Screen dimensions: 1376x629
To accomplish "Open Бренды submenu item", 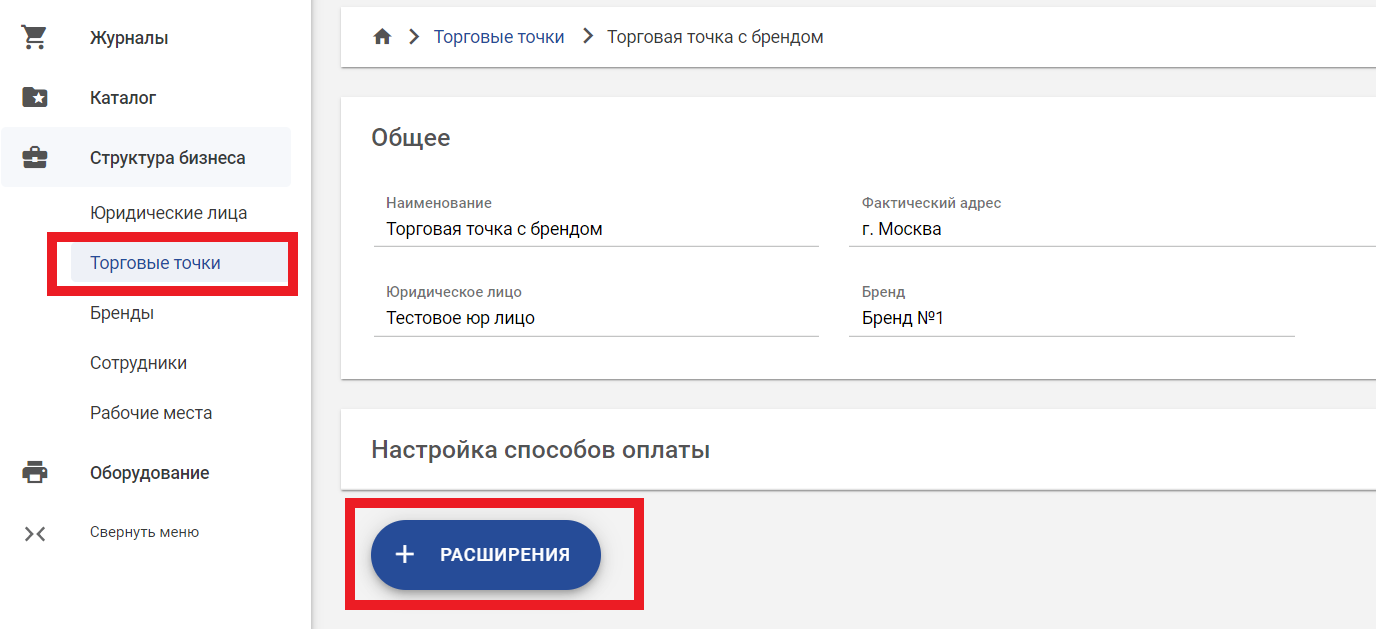I will pyautogui.click(x=122, y=313).
